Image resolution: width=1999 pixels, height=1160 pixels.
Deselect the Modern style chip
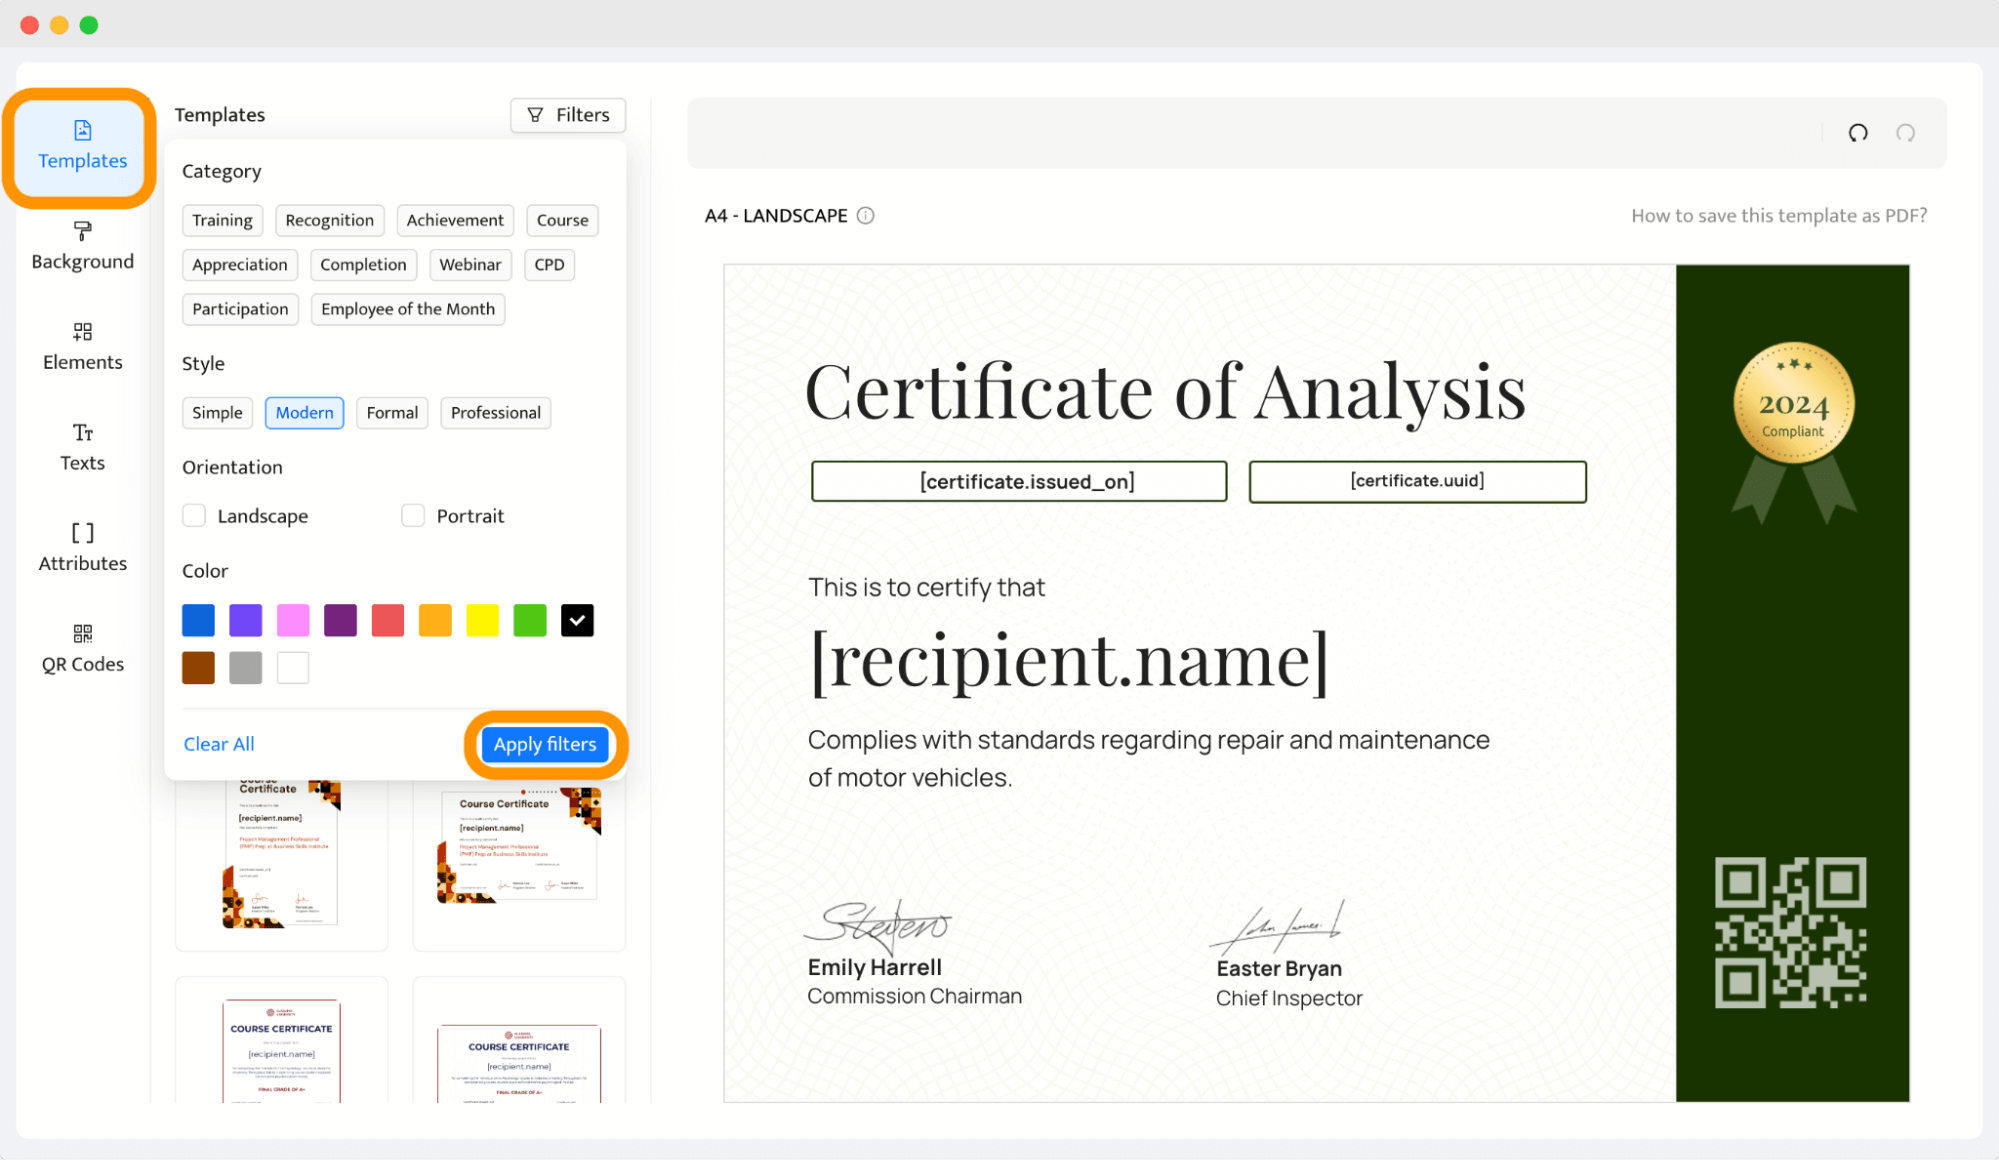[x=304, y=413]
